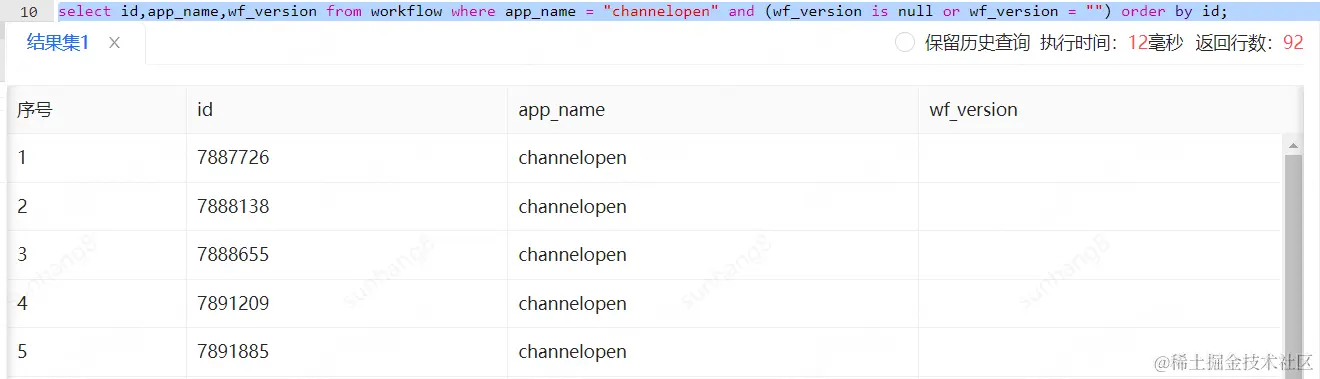Select the app_name column header
Viewport: 1320px width, 379px height.
click(713, 110)
